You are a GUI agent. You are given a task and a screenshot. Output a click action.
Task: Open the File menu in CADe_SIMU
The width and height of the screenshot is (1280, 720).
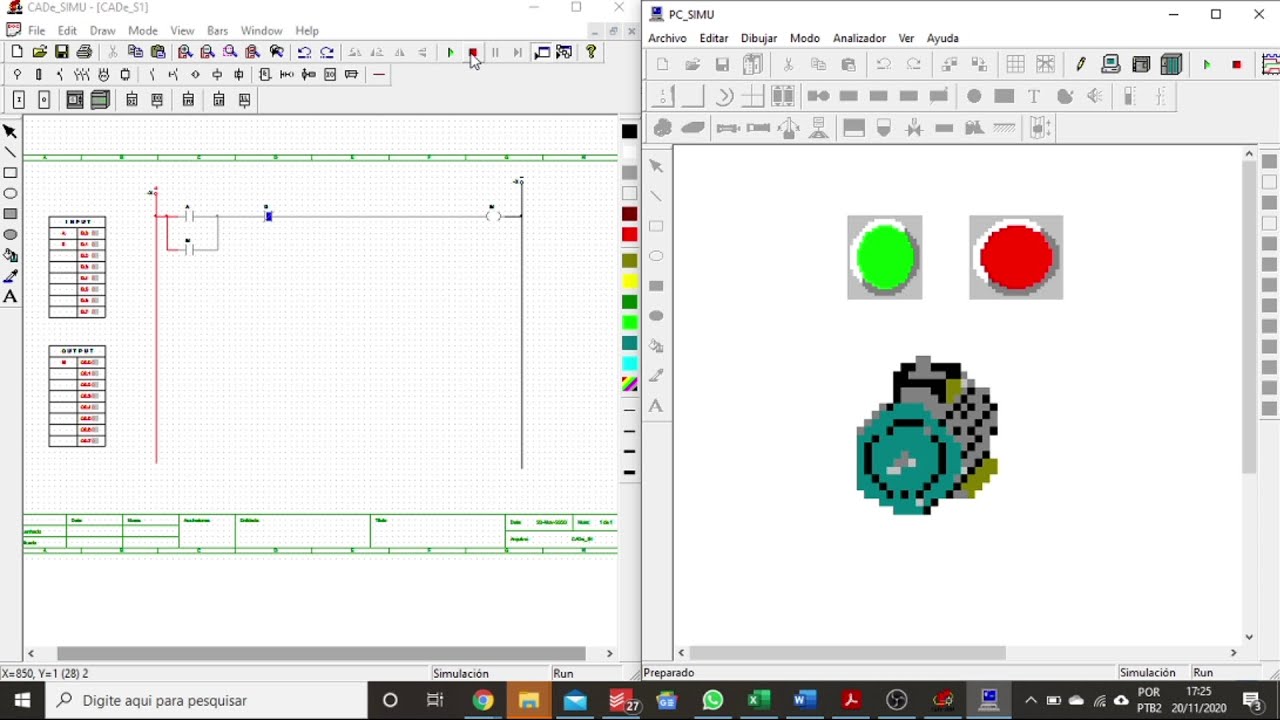point(36,31)
